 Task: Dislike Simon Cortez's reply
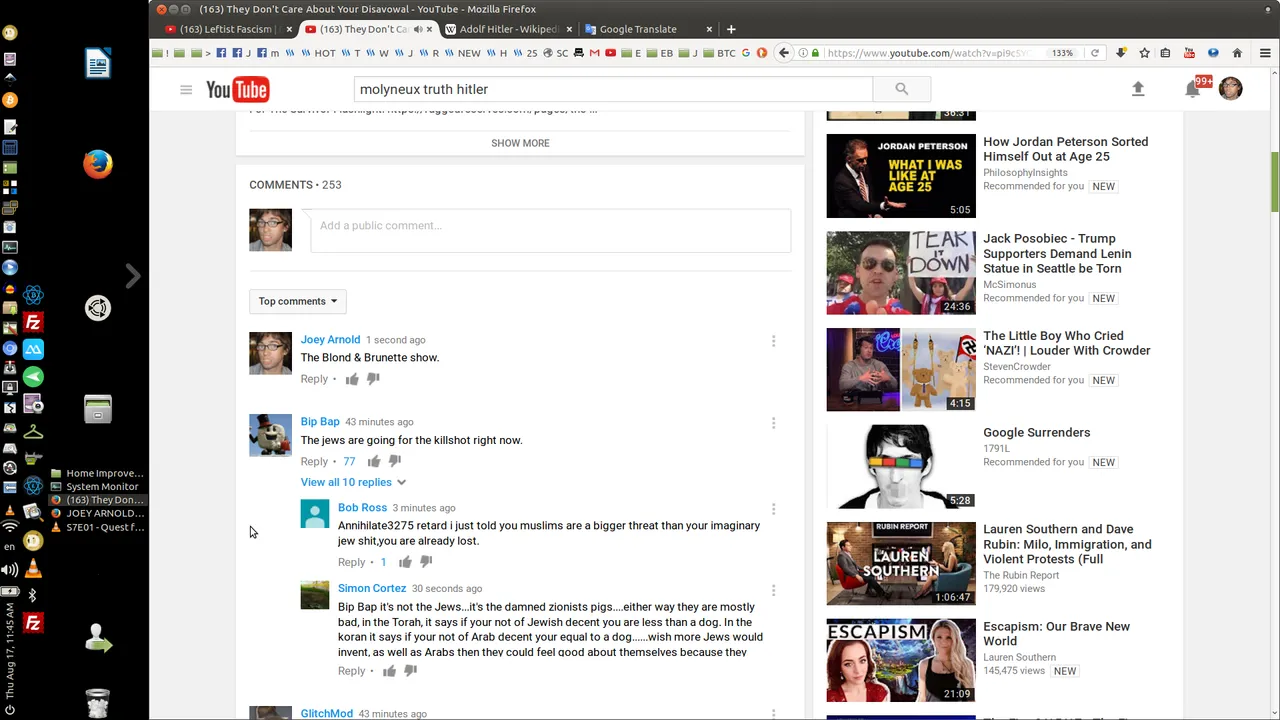click(410, 671)
